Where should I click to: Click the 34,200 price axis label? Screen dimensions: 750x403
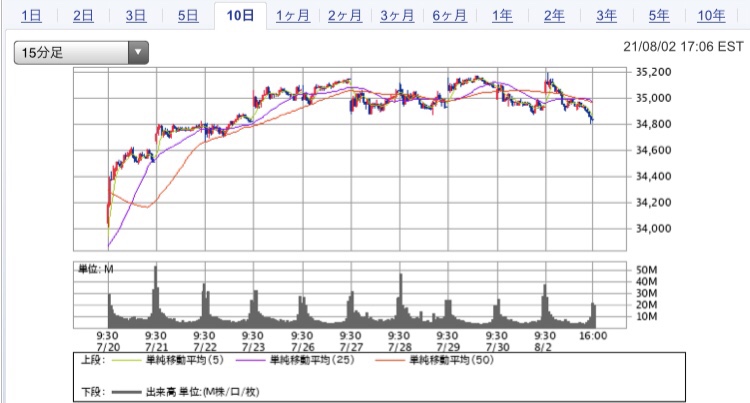[653, 203]
